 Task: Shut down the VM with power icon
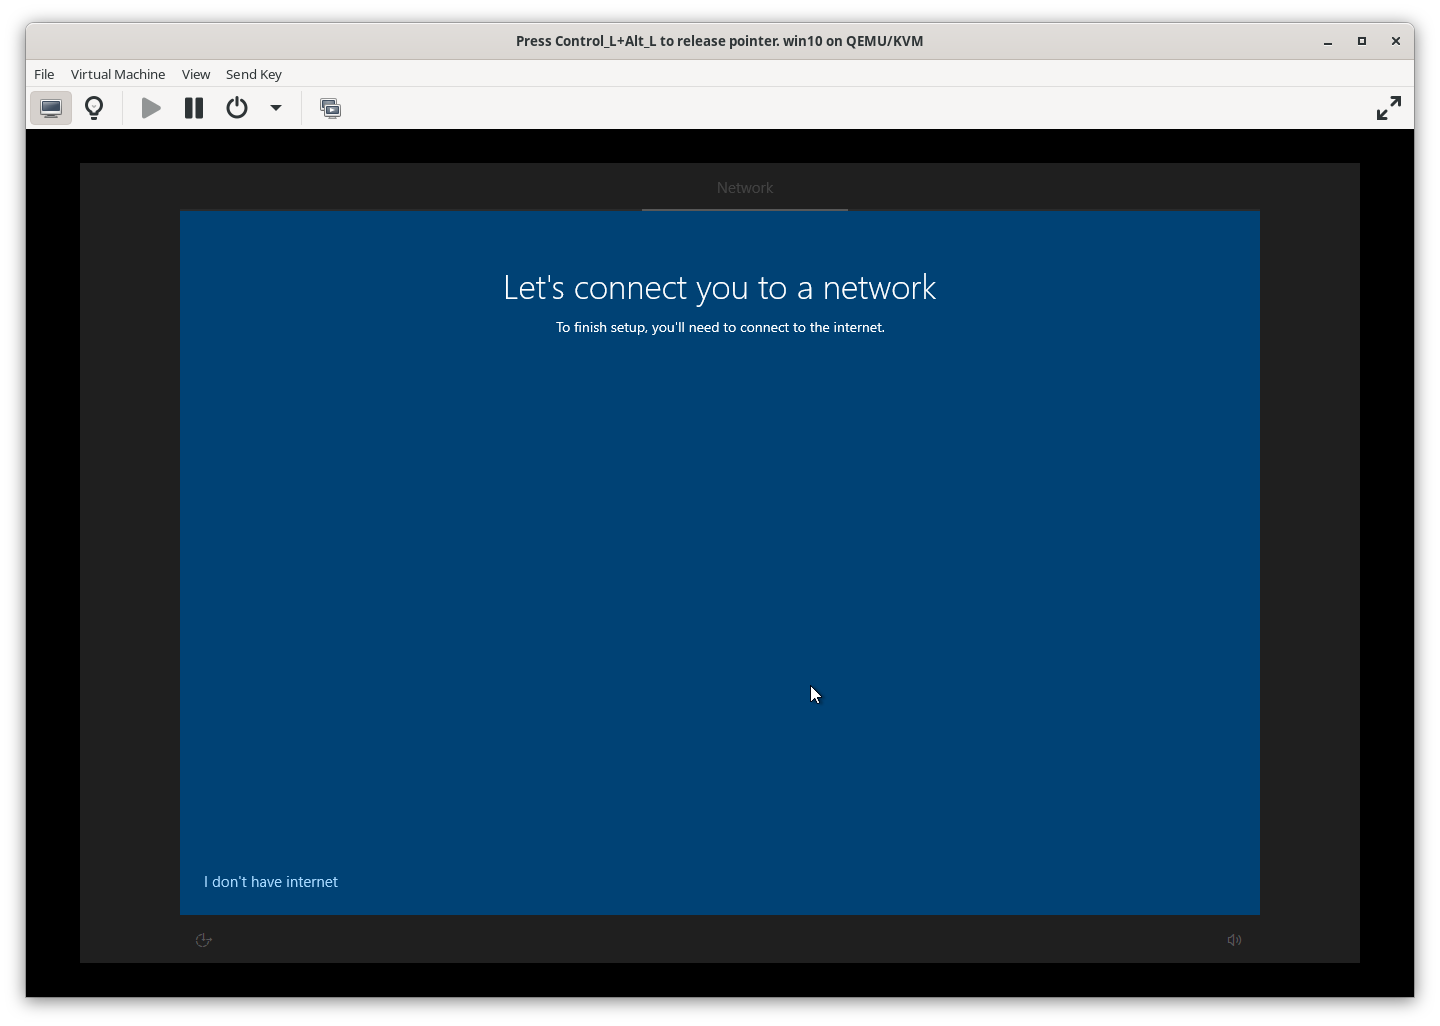point(237,108)
